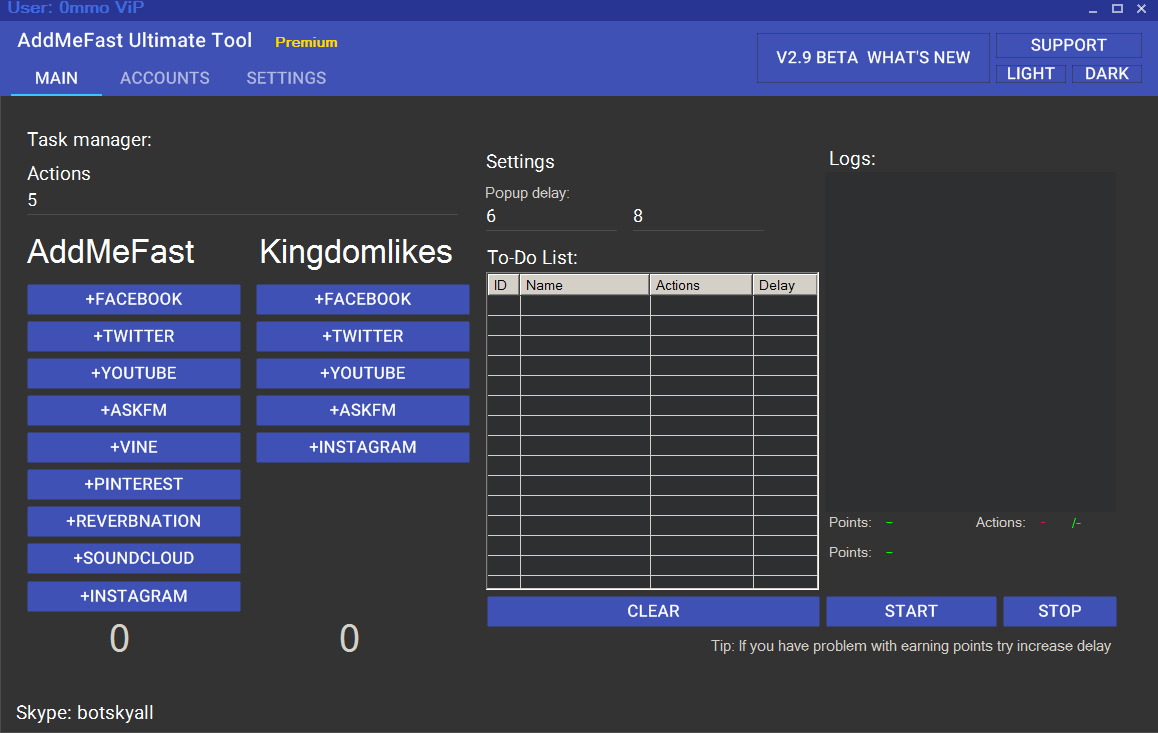Click the Actions column header in To-Do List
Viewport: 1158px width, 733px height.
tap(701, 285)
